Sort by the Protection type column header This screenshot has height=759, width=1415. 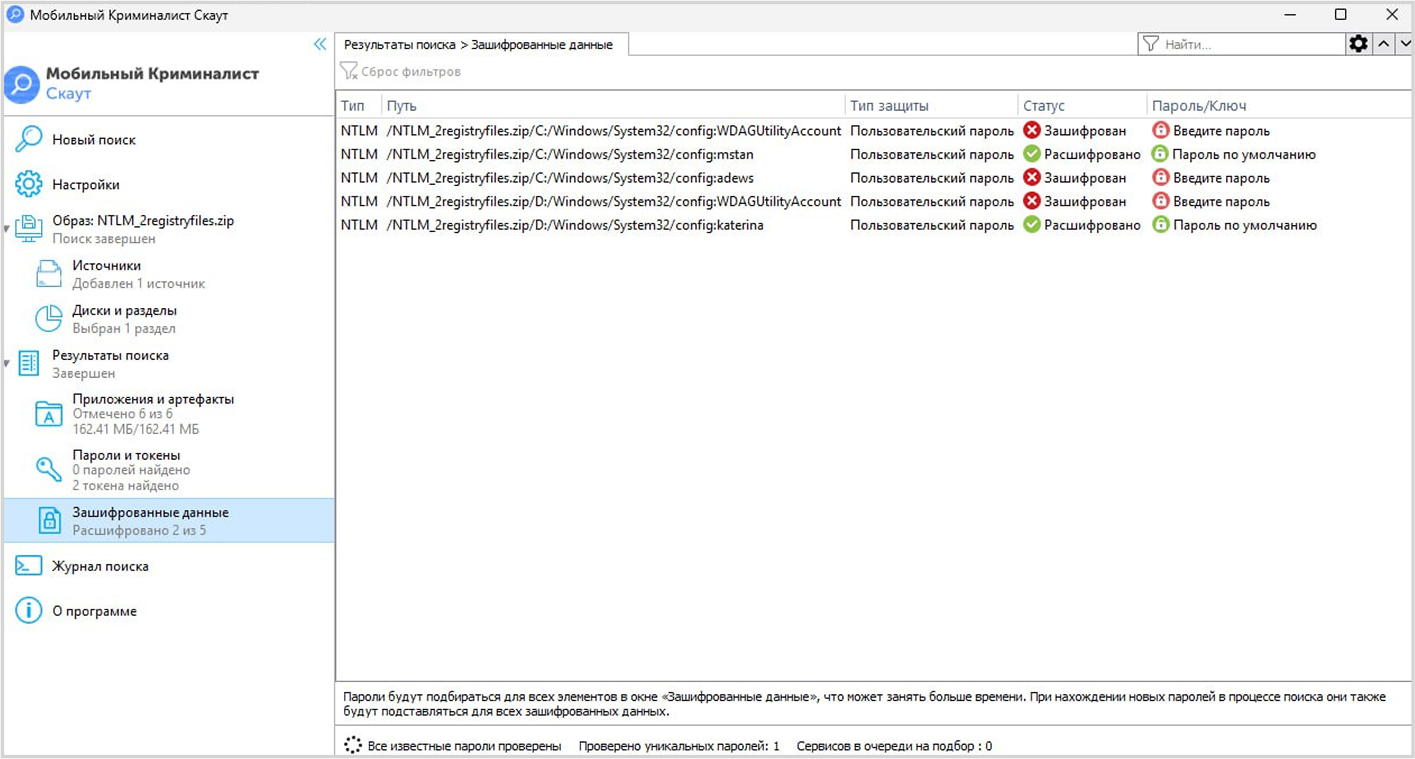point(889,106)
